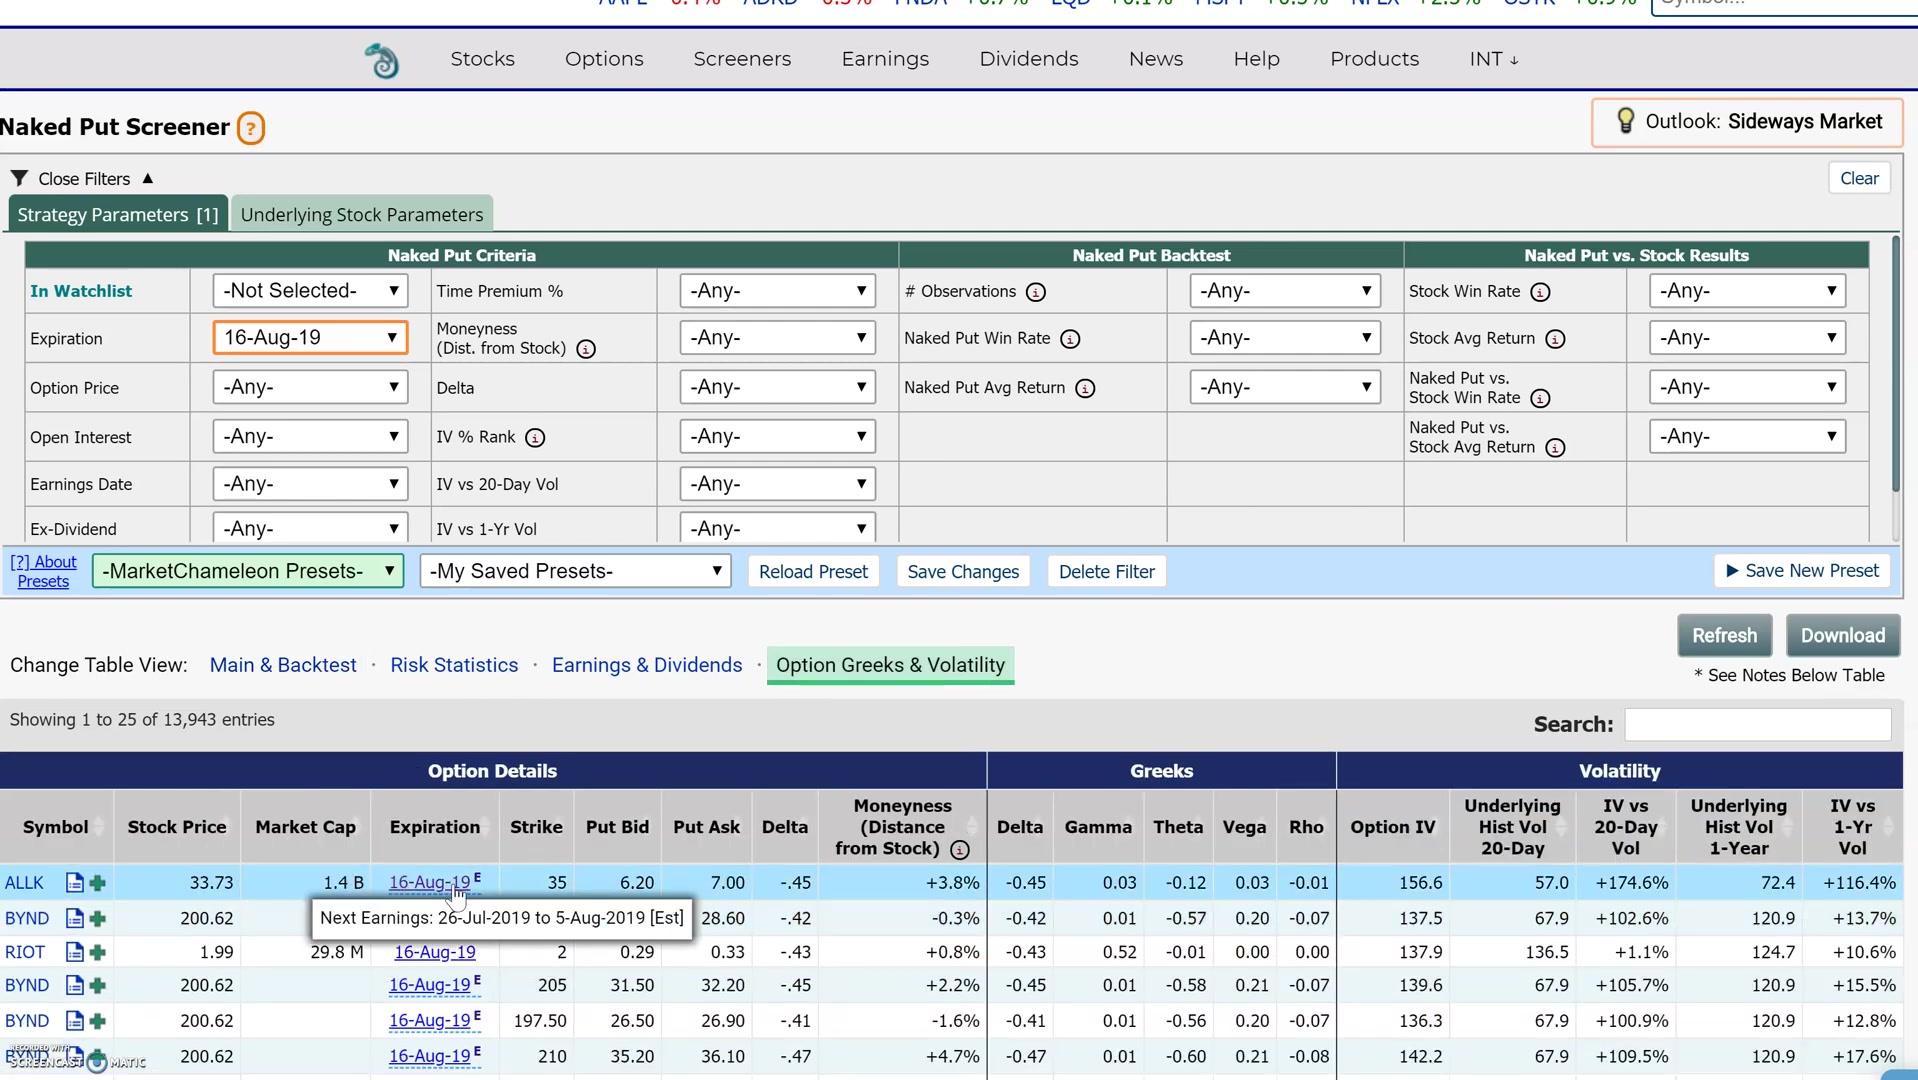The image size is (1918, 1080).
Task: Open the Naked Put Screener help icon
Action: [x=251, y=128]
